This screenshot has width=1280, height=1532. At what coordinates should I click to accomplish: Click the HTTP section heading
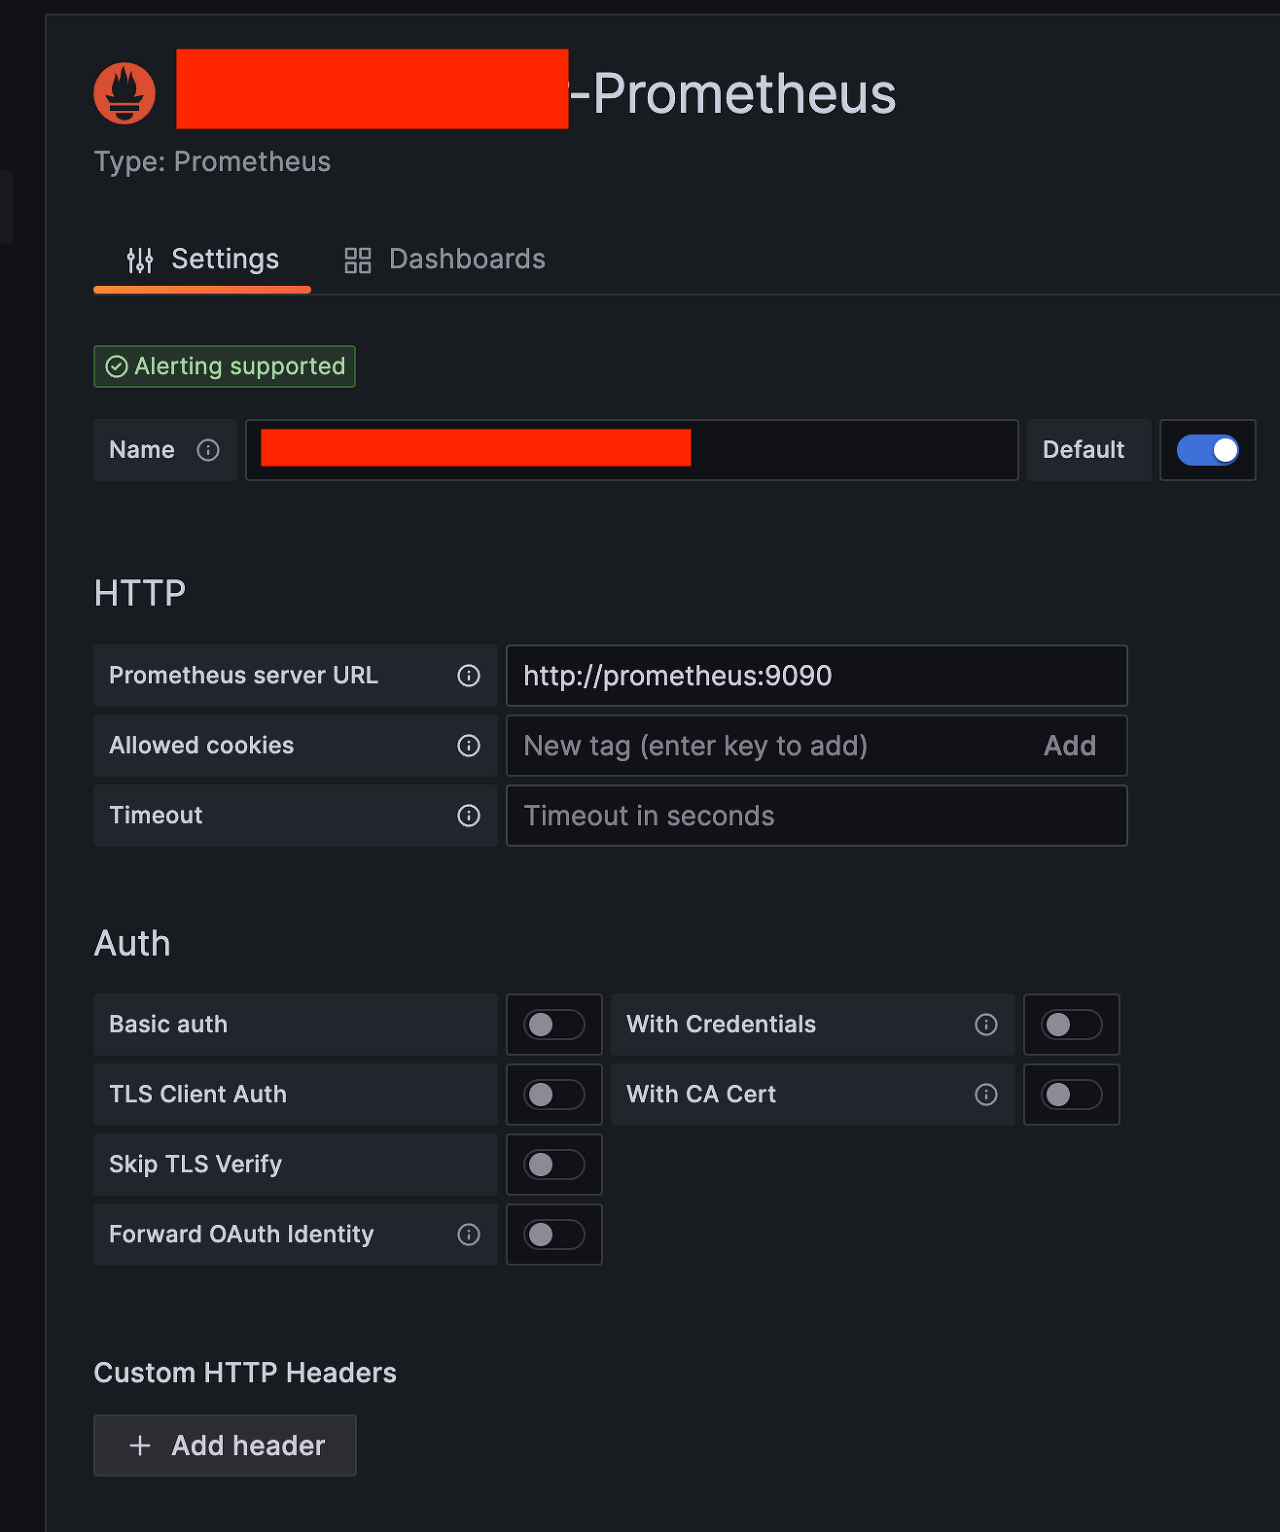point(140,594)
